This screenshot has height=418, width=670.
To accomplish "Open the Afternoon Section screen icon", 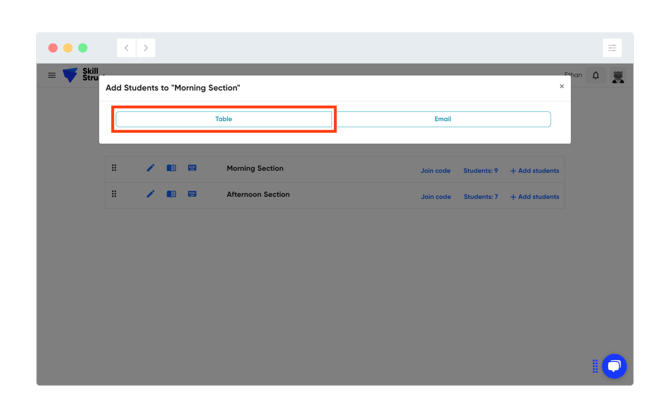I will pos(192,194).
